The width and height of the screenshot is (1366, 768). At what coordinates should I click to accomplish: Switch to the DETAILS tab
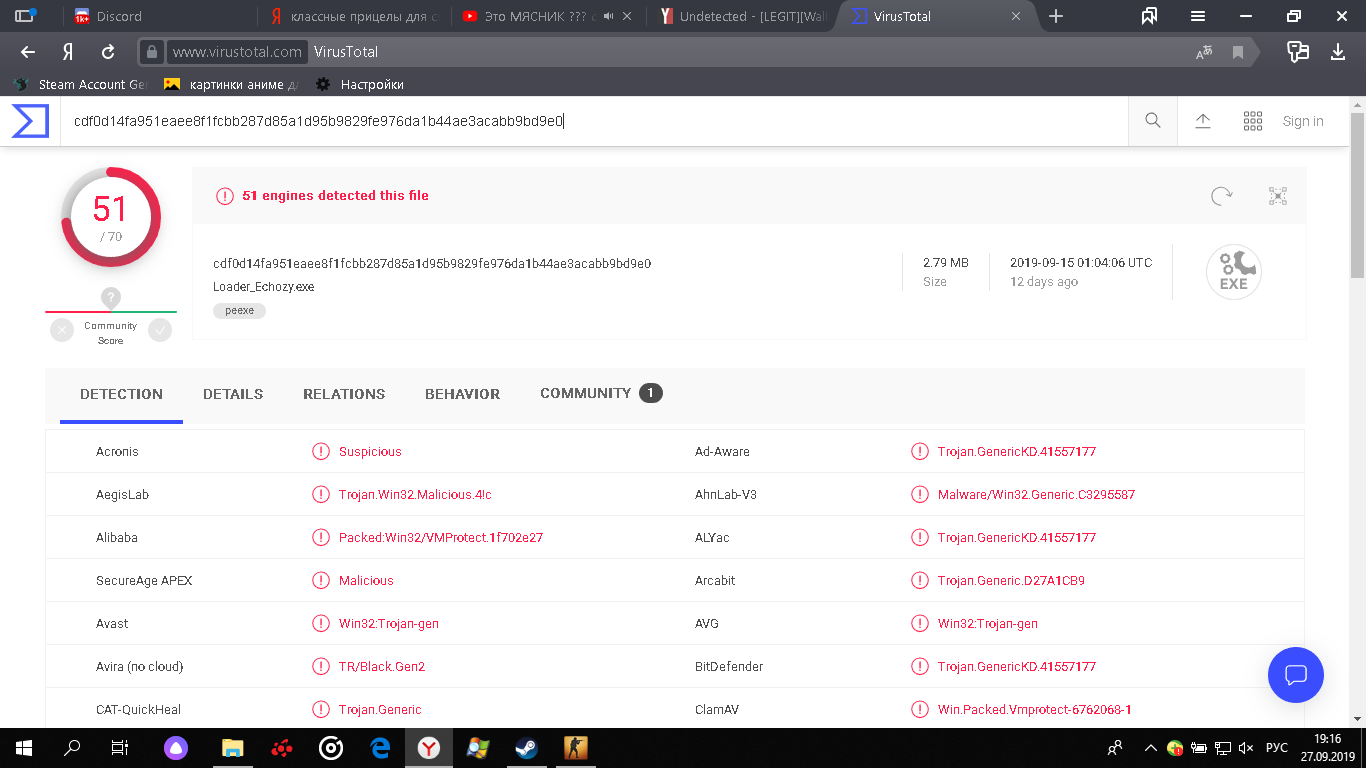233,394
